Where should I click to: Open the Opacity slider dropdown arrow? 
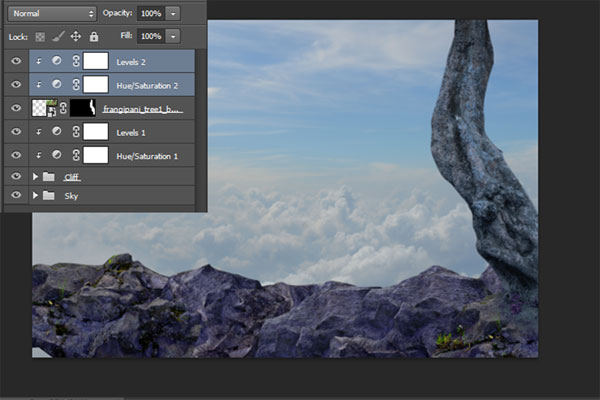click(173, 14)
